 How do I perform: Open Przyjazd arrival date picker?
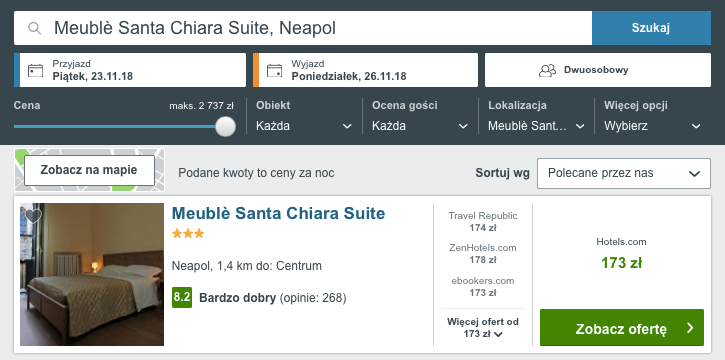pos(130,70)
